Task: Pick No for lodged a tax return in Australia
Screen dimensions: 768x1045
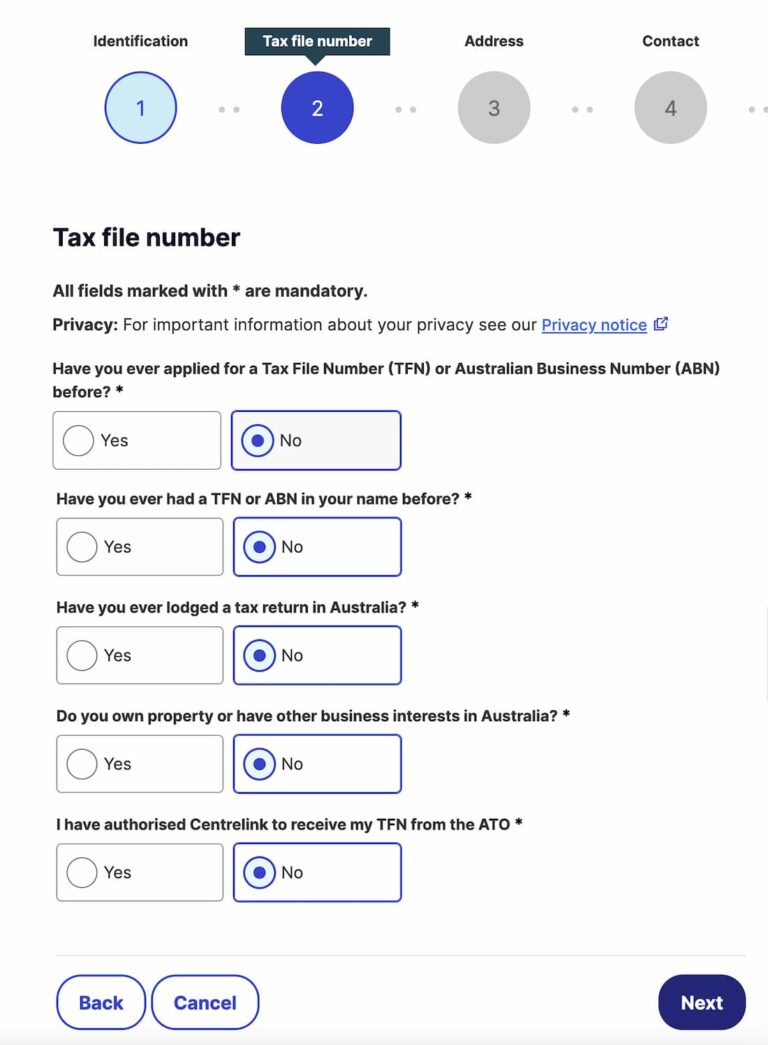Action: coord(317,656)
